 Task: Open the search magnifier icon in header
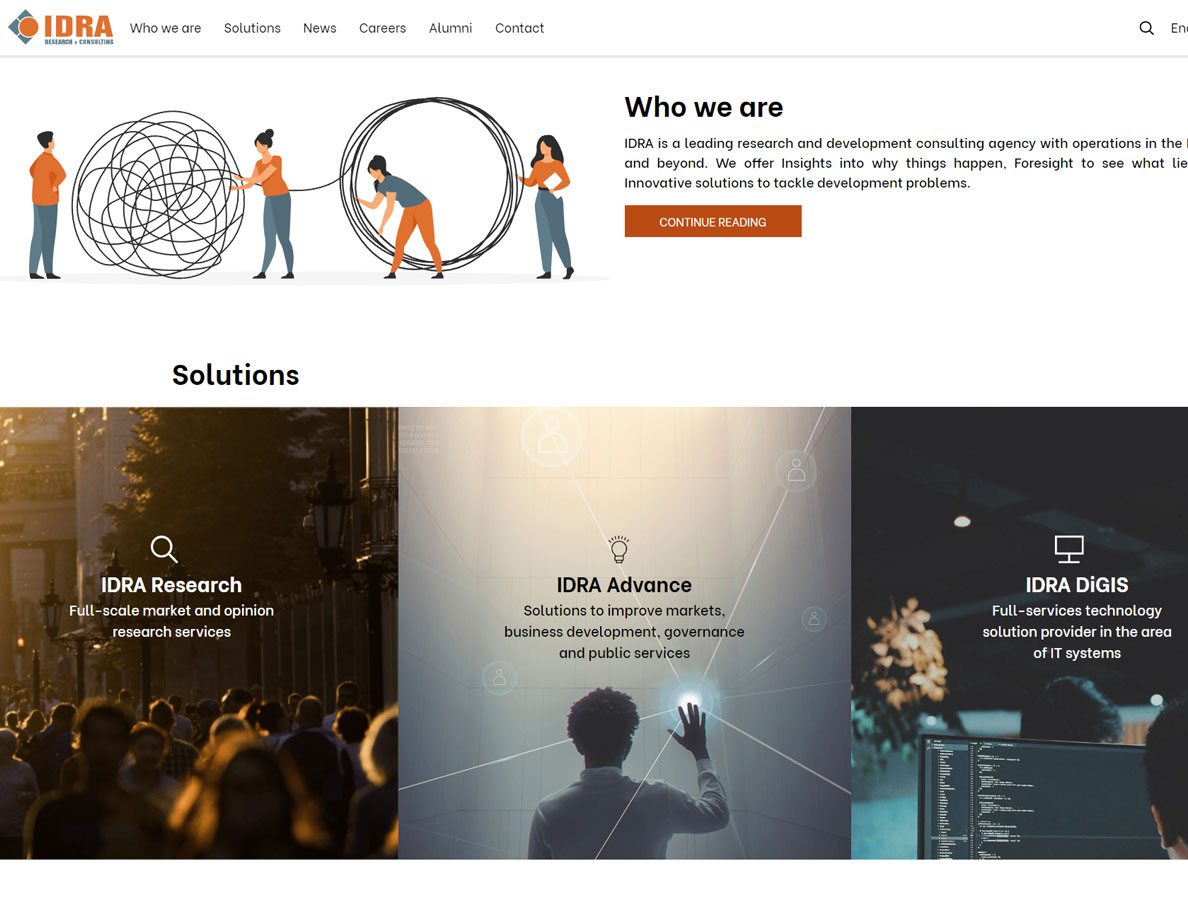tap(1146, 28)
